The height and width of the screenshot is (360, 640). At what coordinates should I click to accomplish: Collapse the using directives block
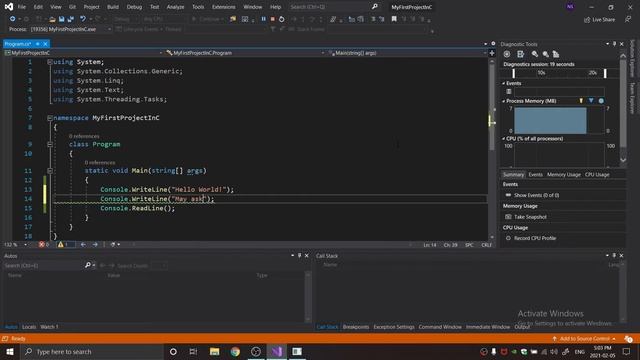click(x=50, y=62)
